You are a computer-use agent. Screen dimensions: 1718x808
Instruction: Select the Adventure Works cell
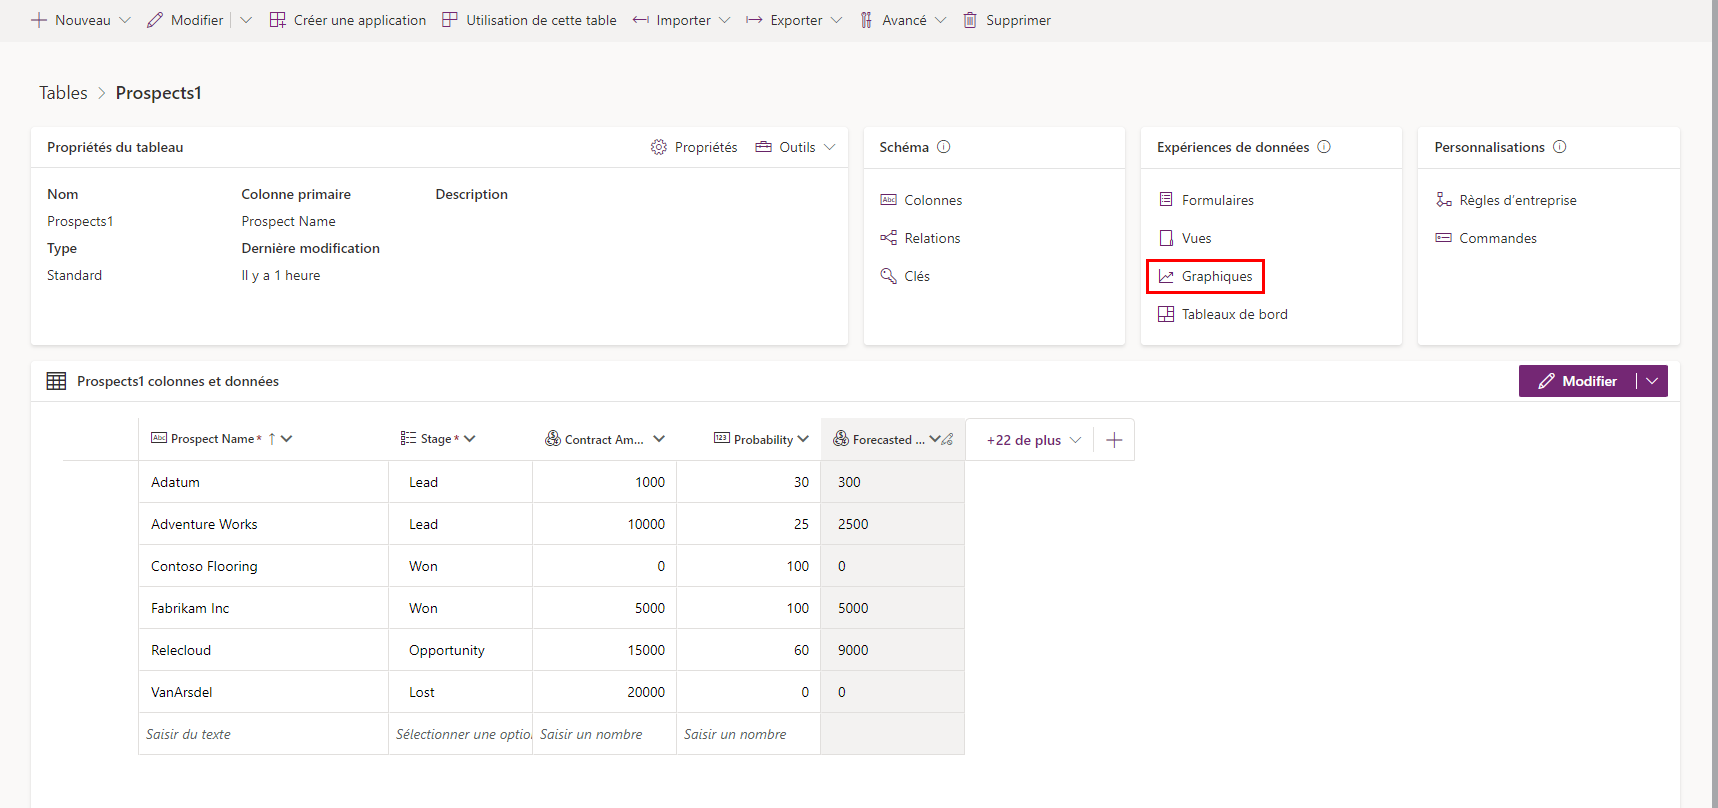pos(263,524)
